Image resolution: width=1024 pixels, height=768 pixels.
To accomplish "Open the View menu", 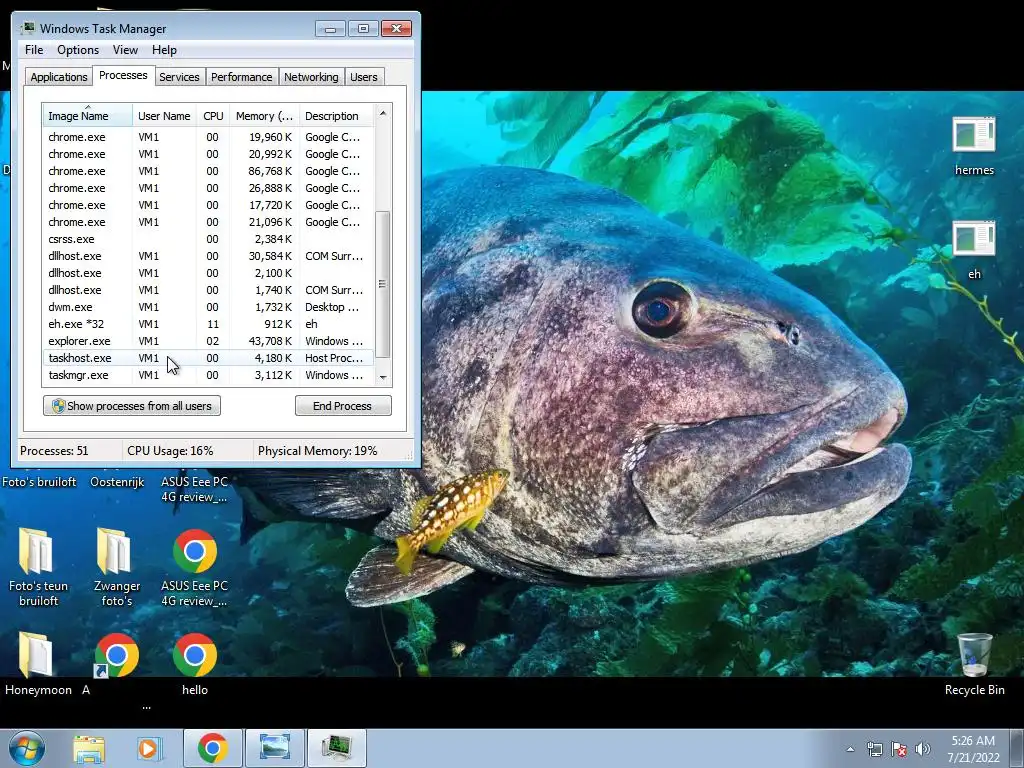I will point(125,50).
